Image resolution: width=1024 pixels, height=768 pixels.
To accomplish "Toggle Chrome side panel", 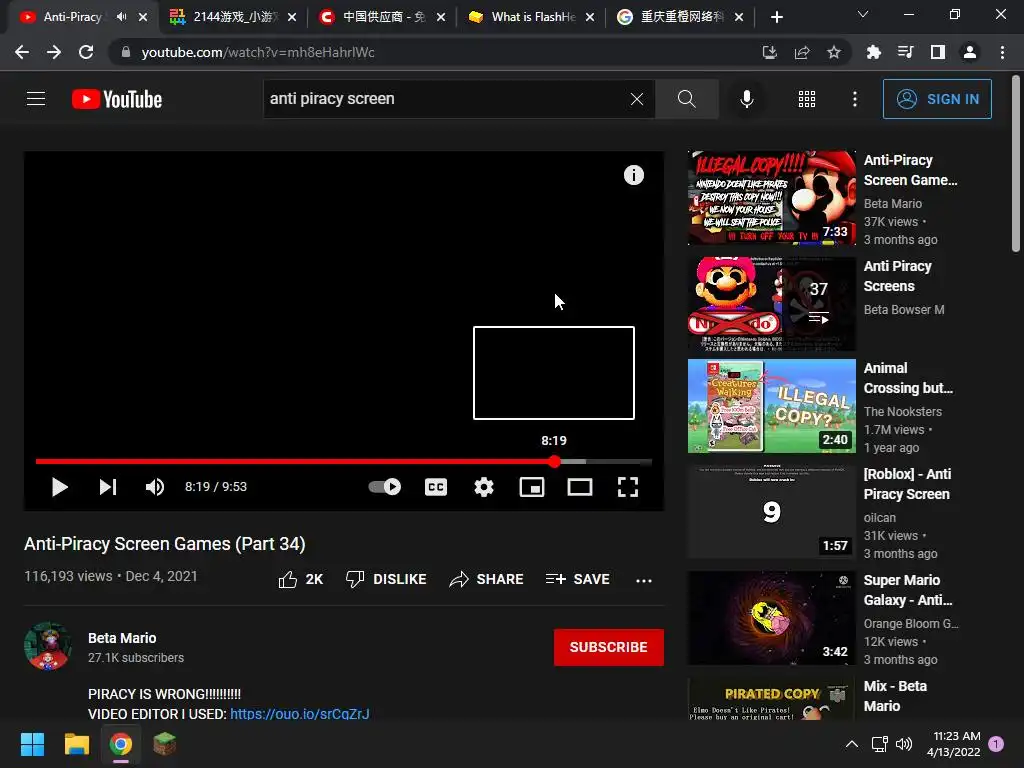I will coord(938,52).
